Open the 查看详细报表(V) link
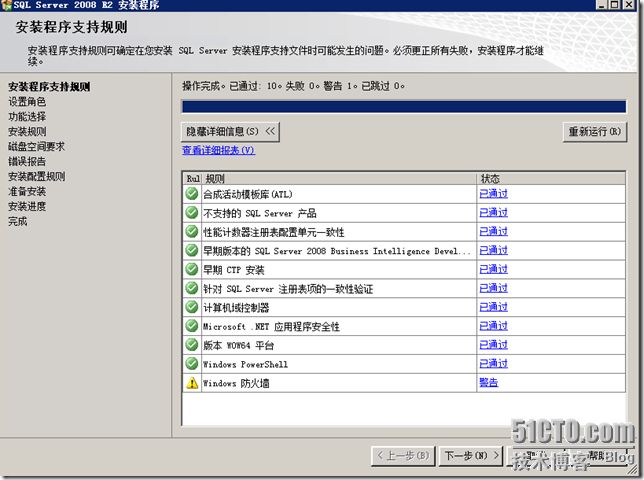The width and height of the screenshot is (644, 480). pyautogui.click(x=218, y=150)
